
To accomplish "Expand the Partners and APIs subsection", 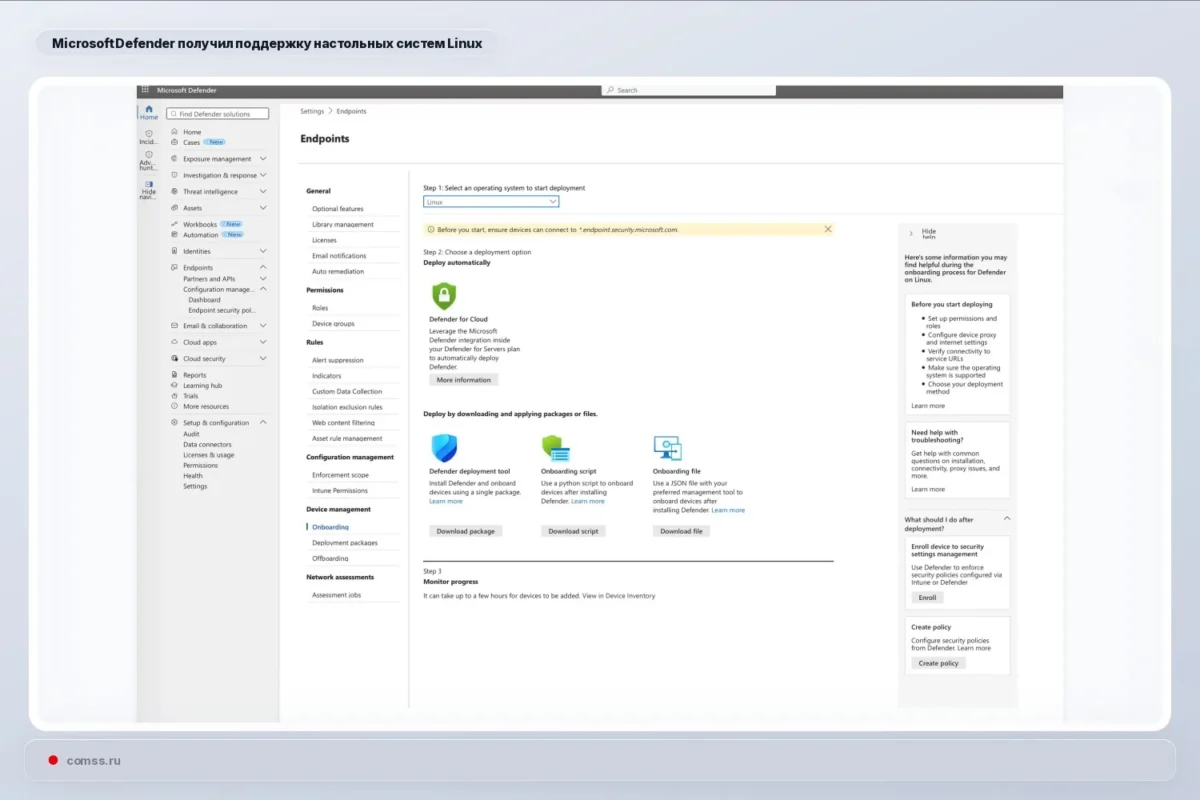I will point(263,279).
